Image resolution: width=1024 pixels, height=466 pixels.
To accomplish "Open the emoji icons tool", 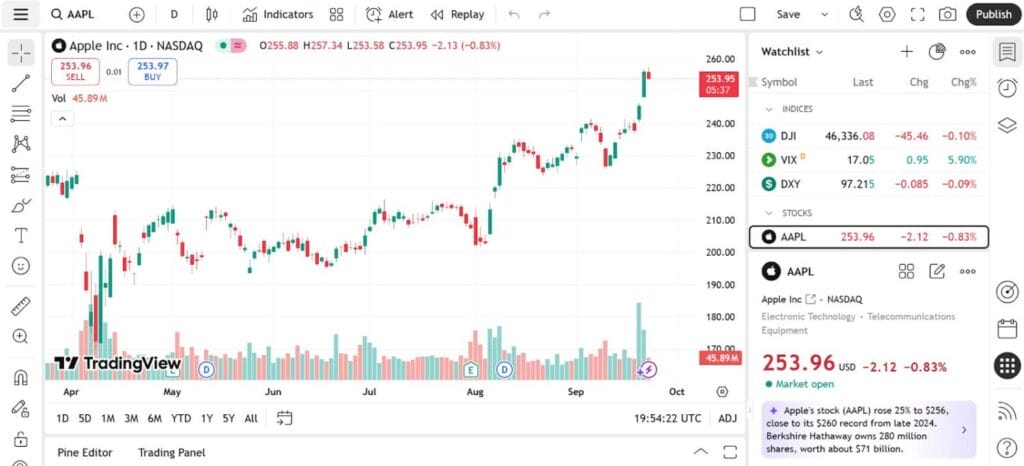I will tap(21, 267).
